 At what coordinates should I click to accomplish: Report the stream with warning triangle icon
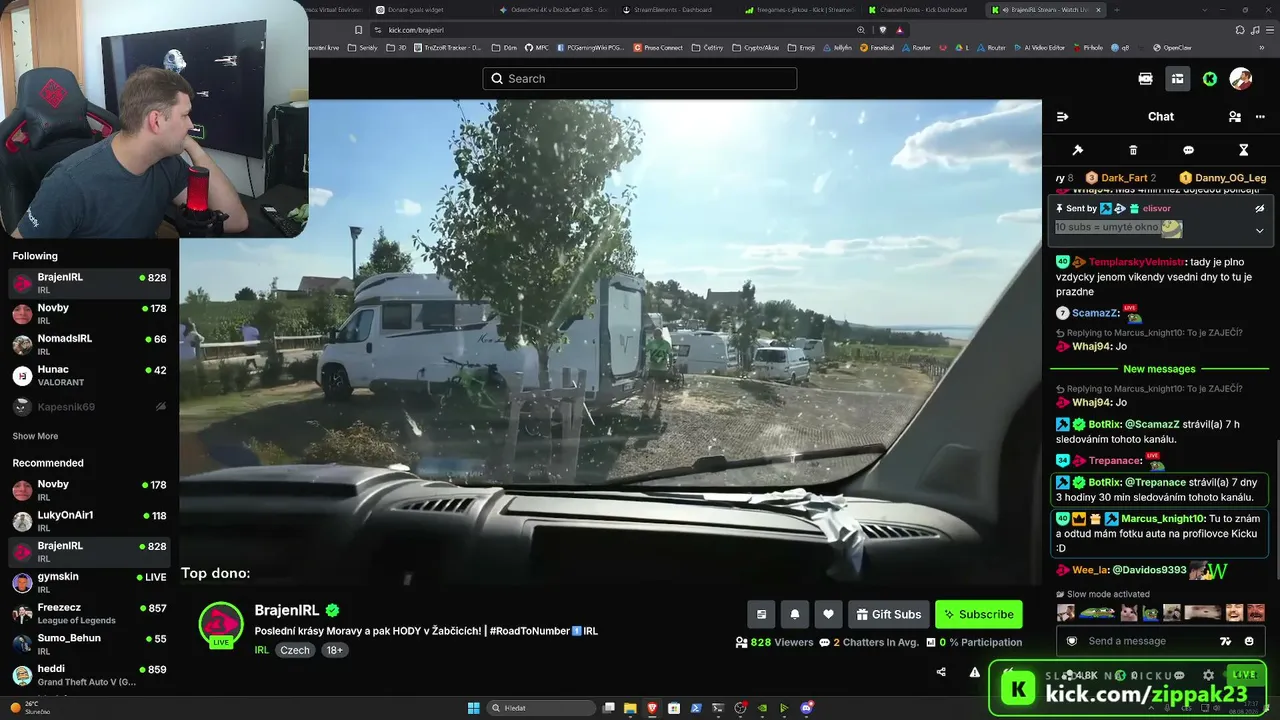975,672
